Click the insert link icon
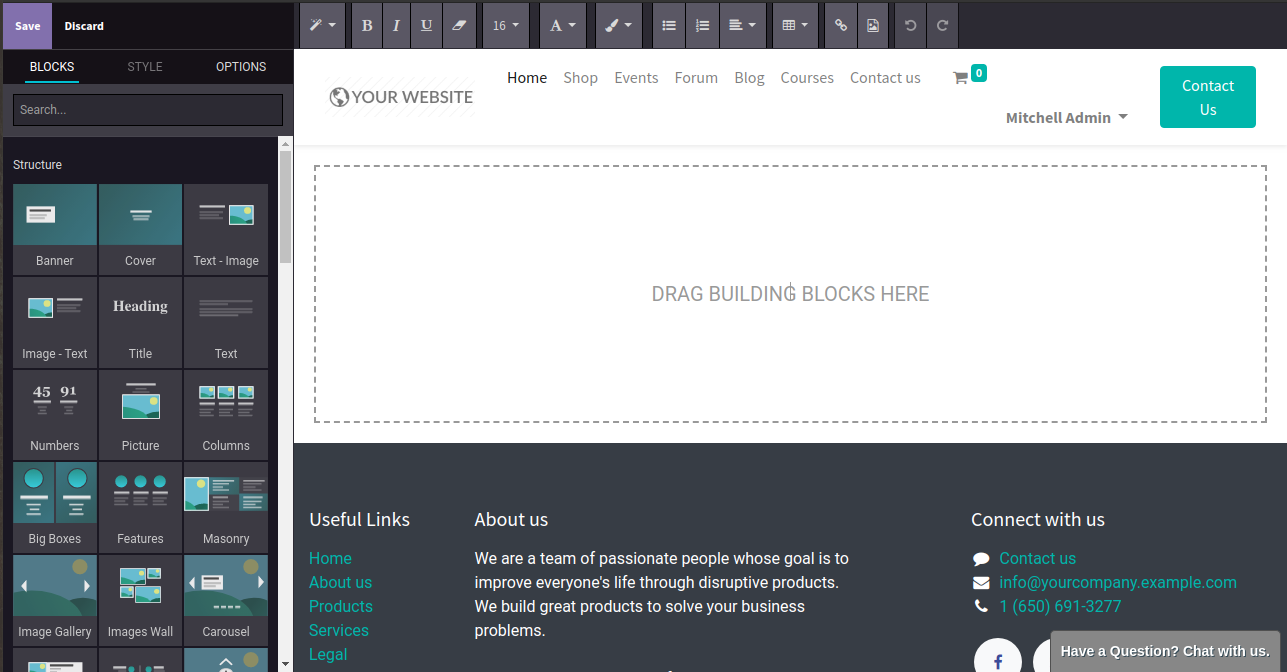This screenshot has height=672, width=1287. point(840,25)
